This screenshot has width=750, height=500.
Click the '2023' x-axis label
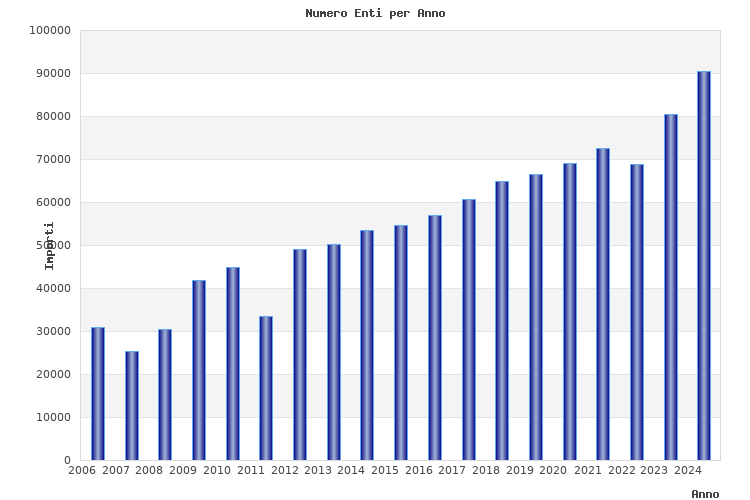click(654, 470)
